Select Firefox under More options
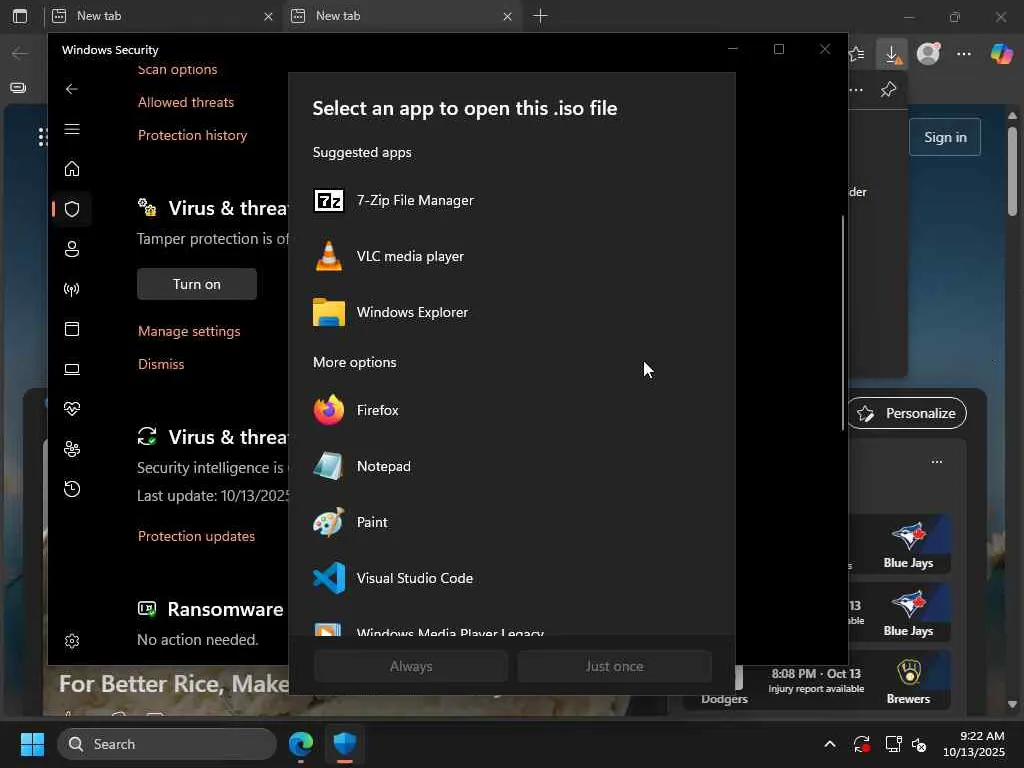Image resolution: width=1024 pixels, height=768 pixels. 511,410
